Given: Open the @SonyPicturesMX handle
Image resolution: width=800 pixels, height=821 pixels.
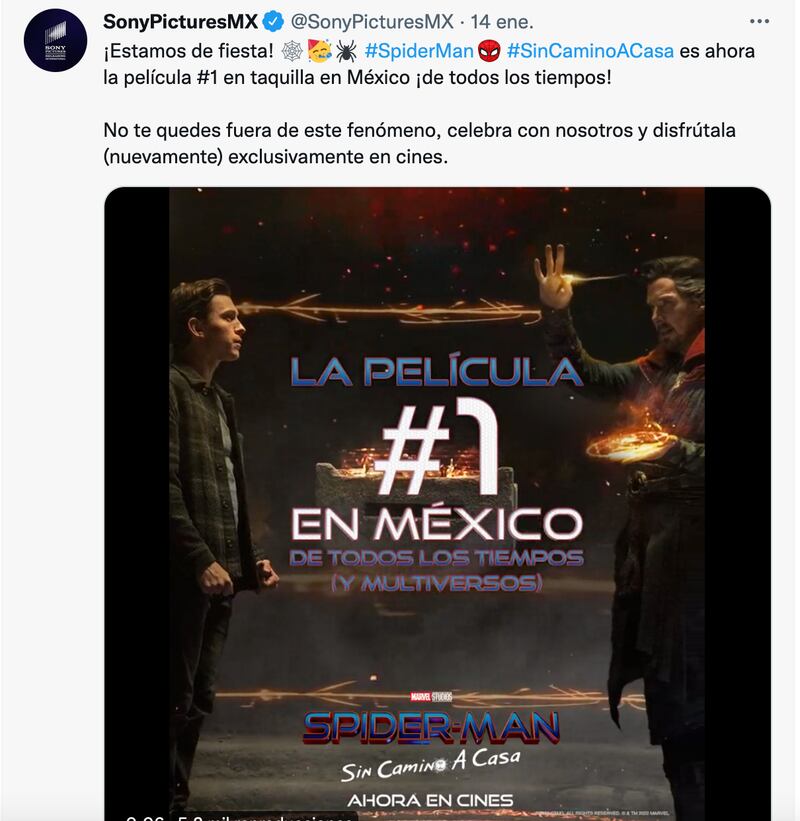Looking at the screenshot, I should coord(372,22).
